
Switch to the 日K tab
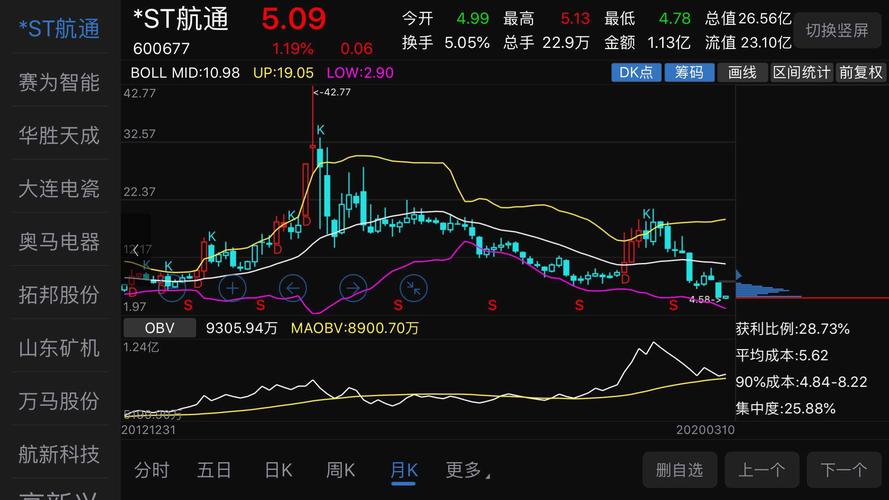[278, 470]
